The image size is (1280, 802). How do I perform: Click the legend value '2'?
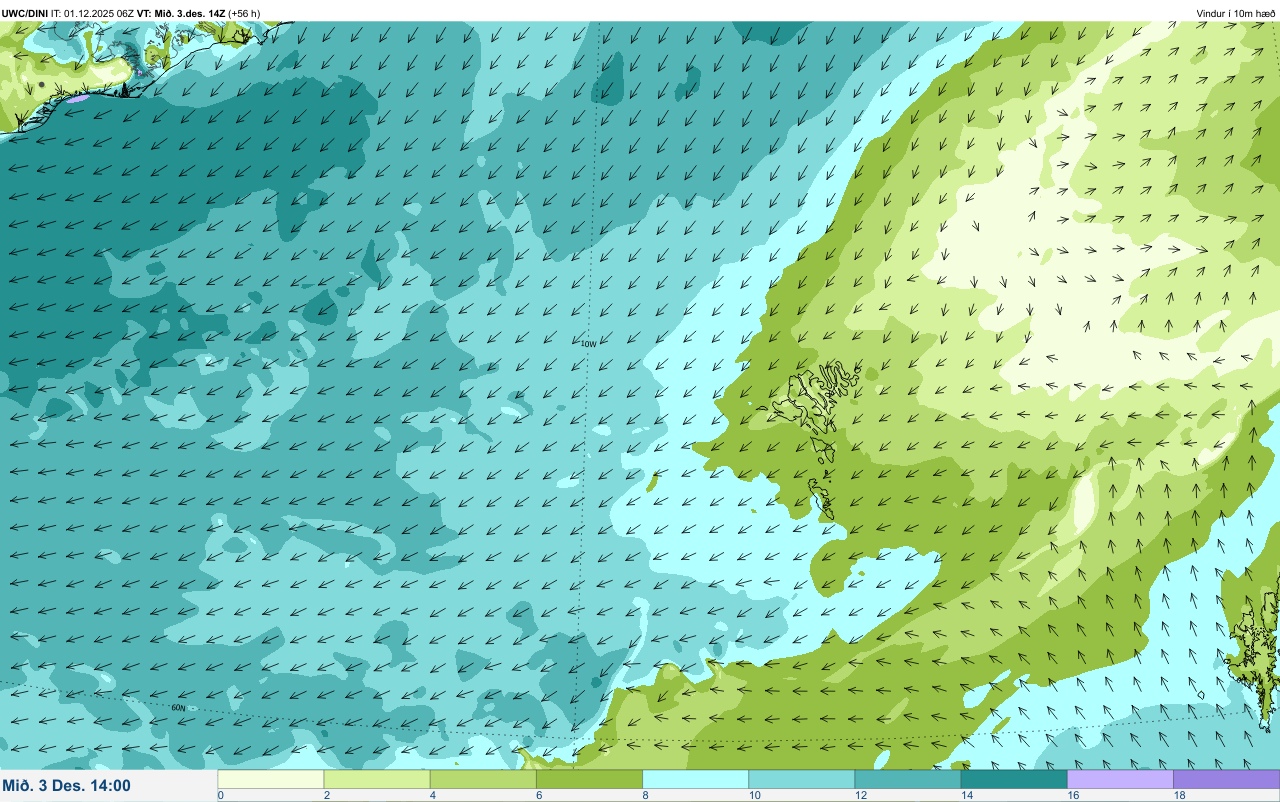click(326, 796)
